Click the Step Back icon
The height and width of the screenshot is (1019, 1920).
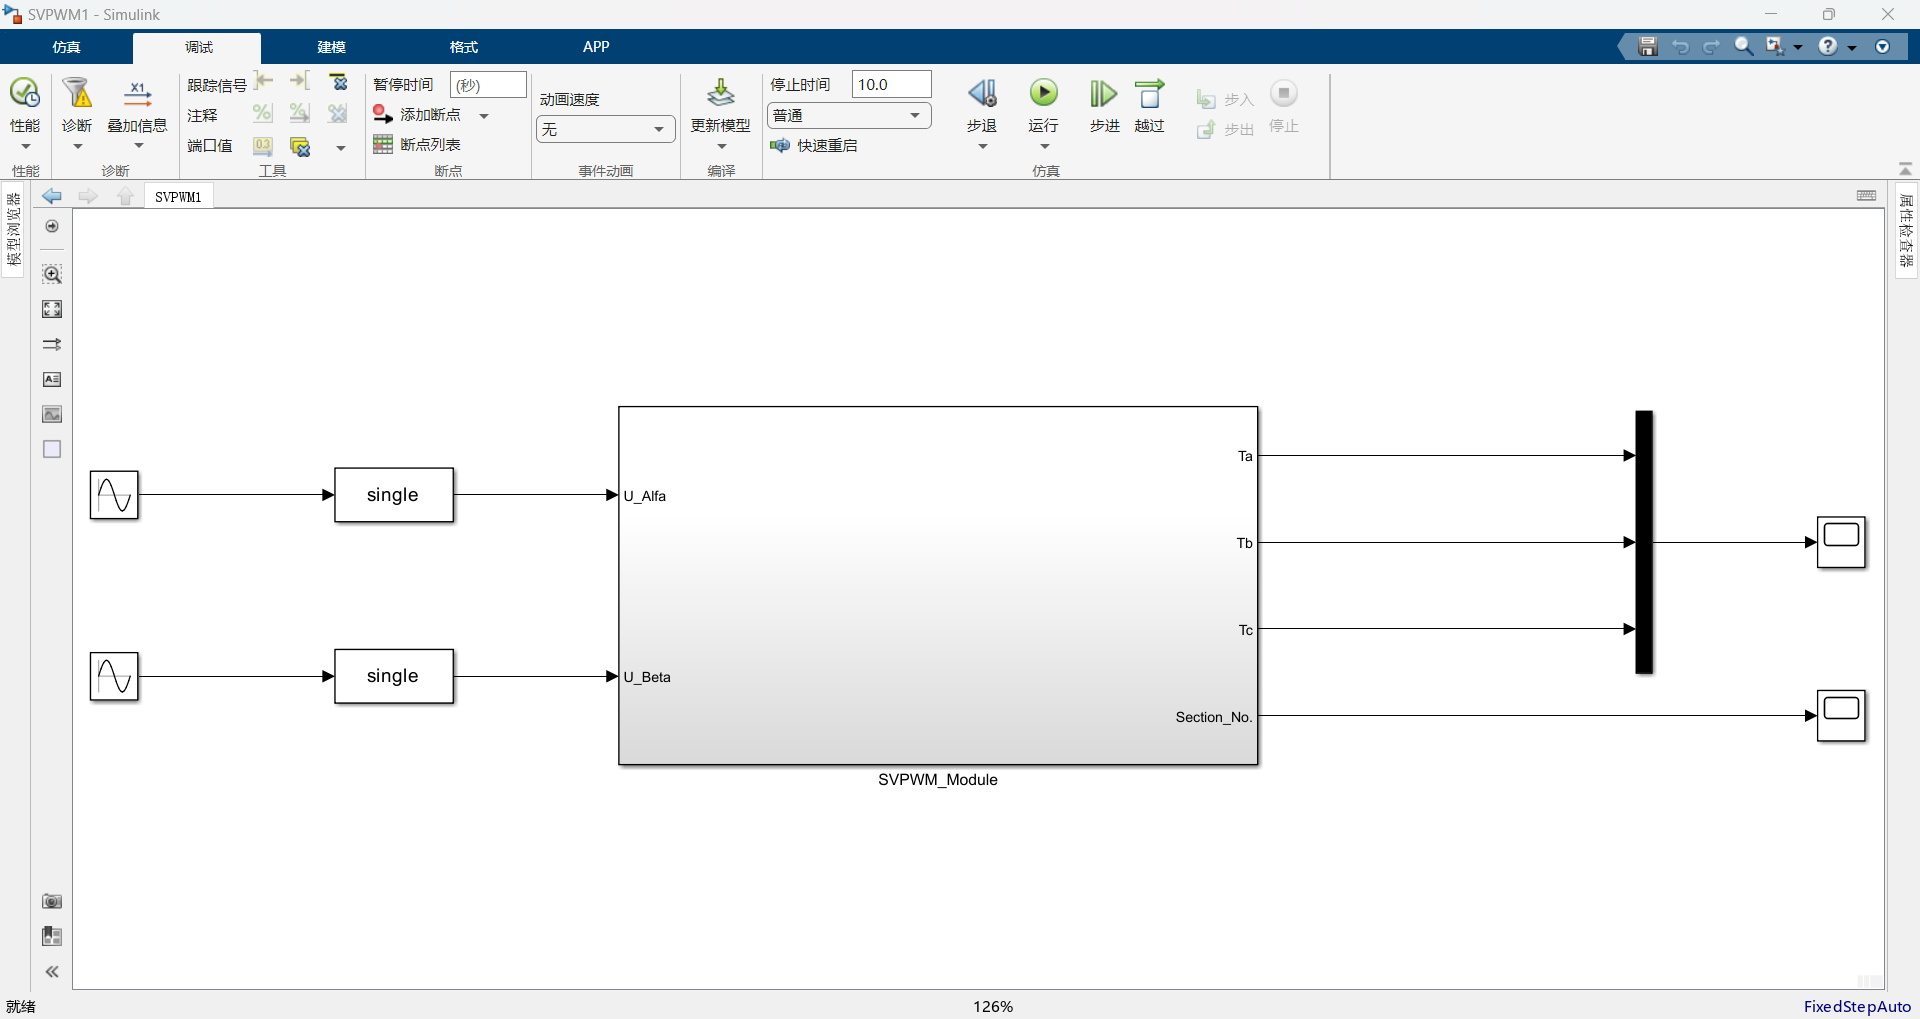point(982,94)
